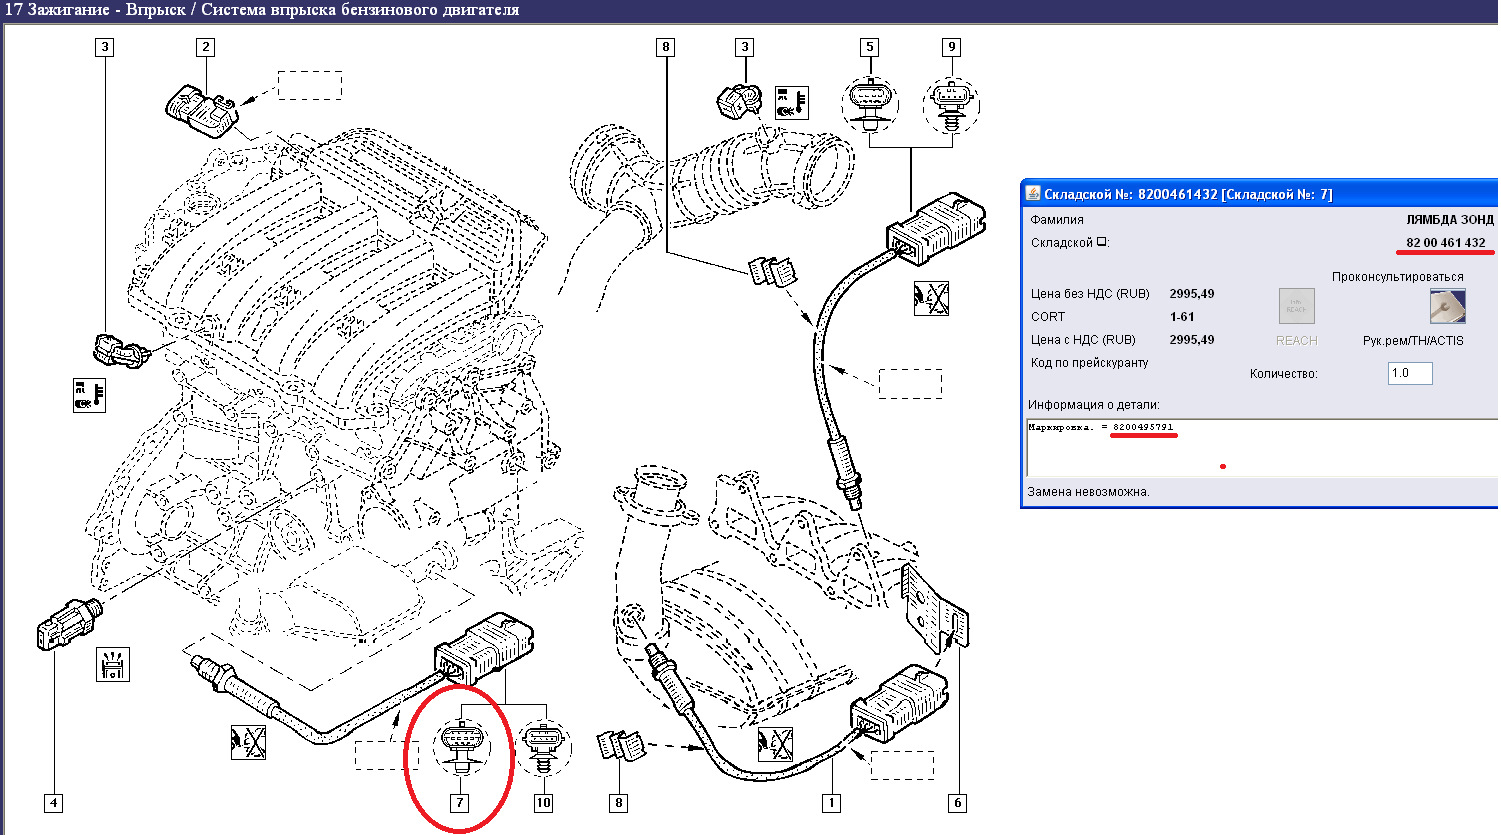Screen dimensions: 1501x835
Task: Select callout number 6 below the bracket
Action: pyautogui.click(x=957, y=803)
